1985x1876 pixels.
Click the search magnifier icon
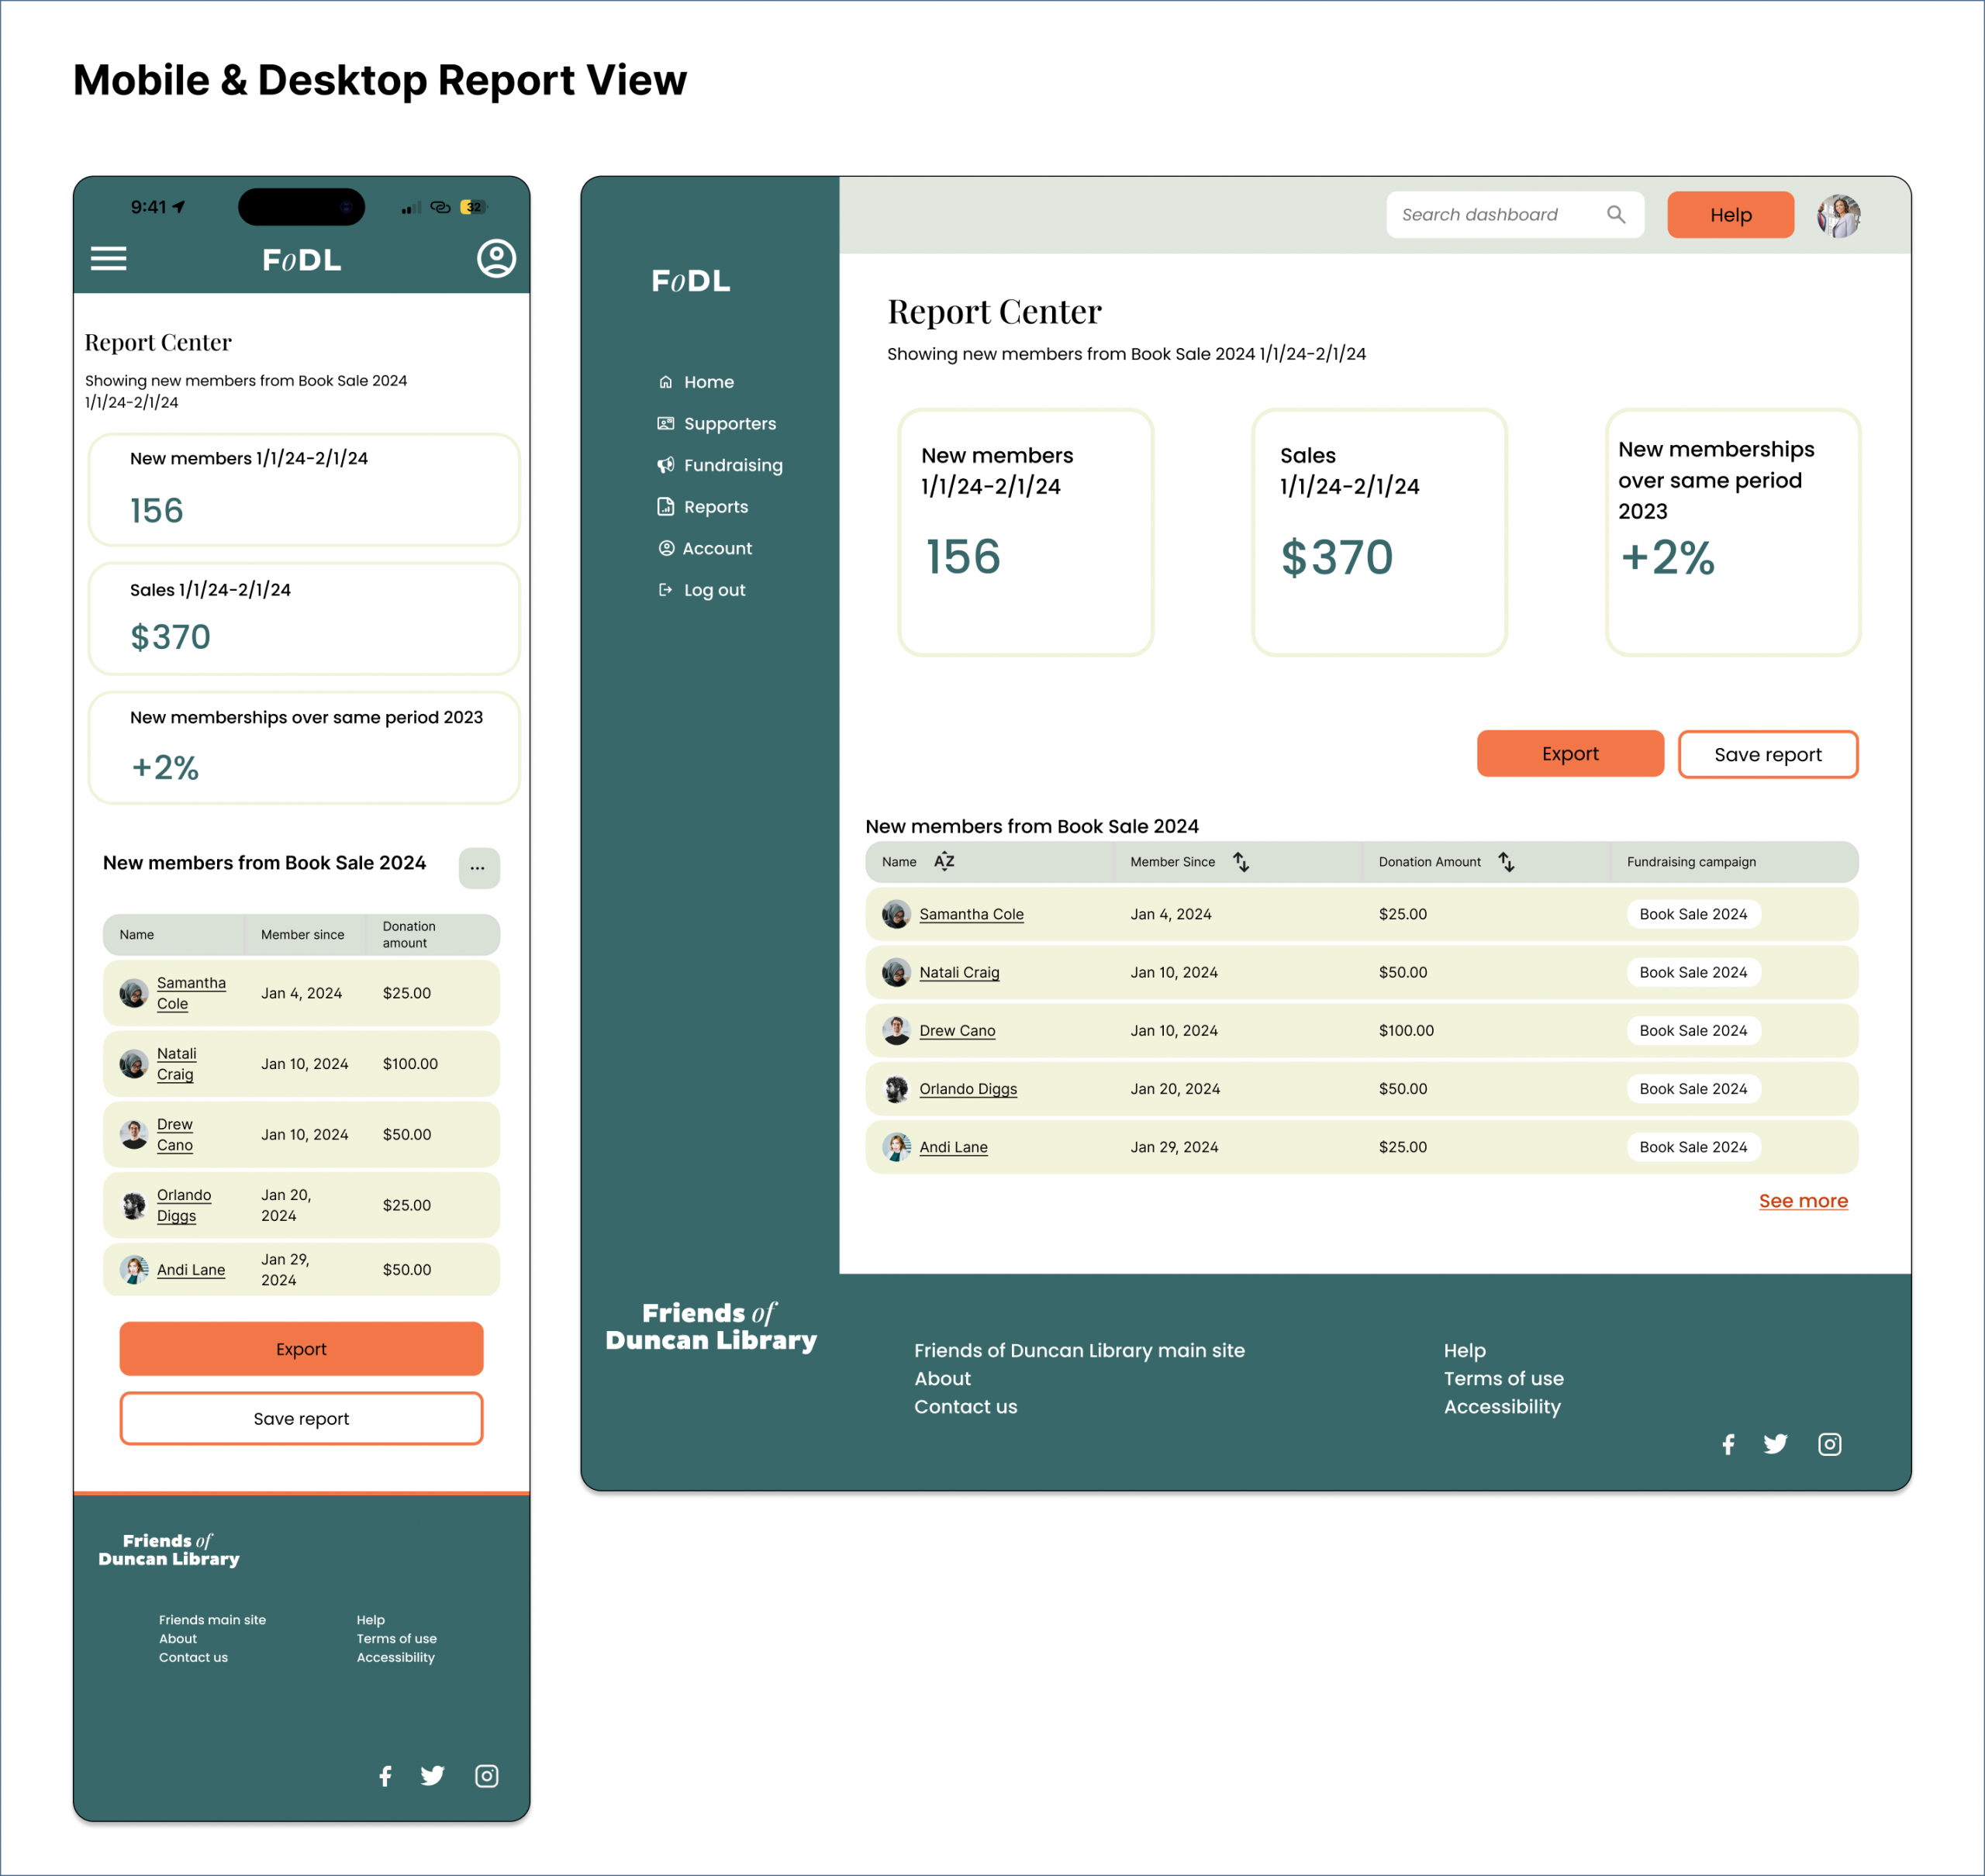click(1615, 215)
